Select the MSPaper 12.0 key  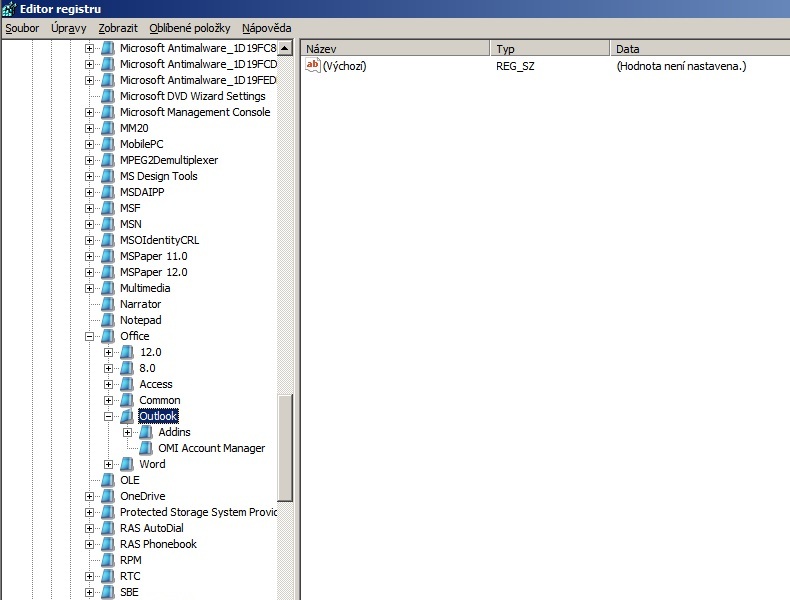[154, 272]
